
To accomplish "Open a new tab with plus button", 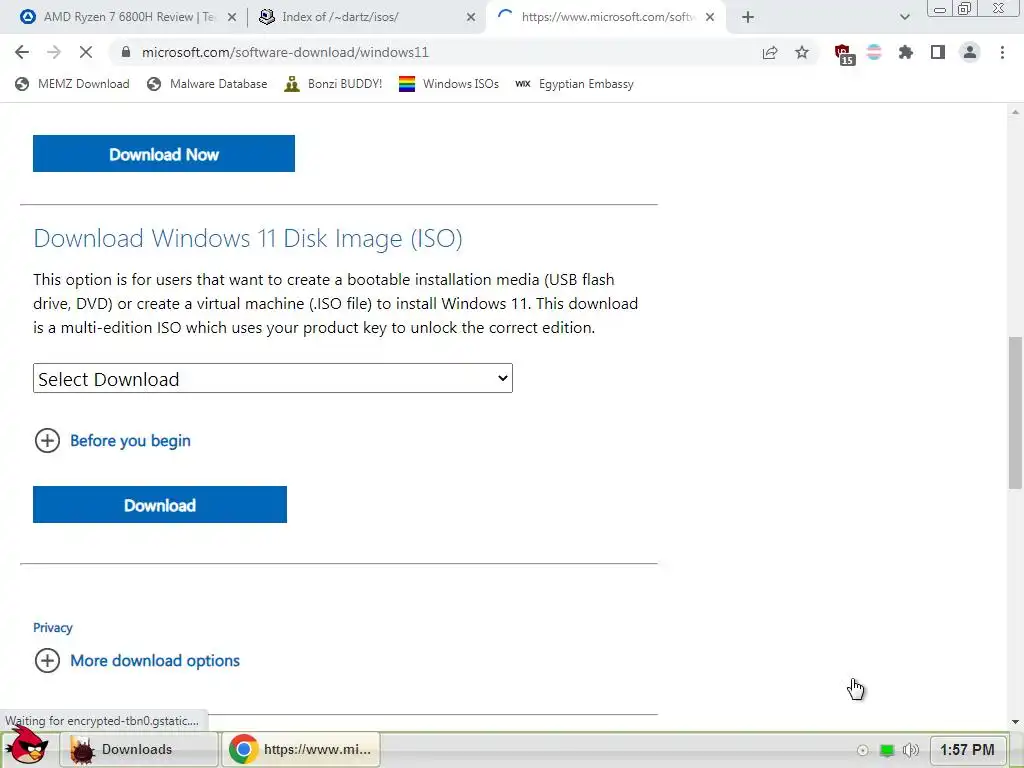I will pyautogui.click(x=748, y=17).
